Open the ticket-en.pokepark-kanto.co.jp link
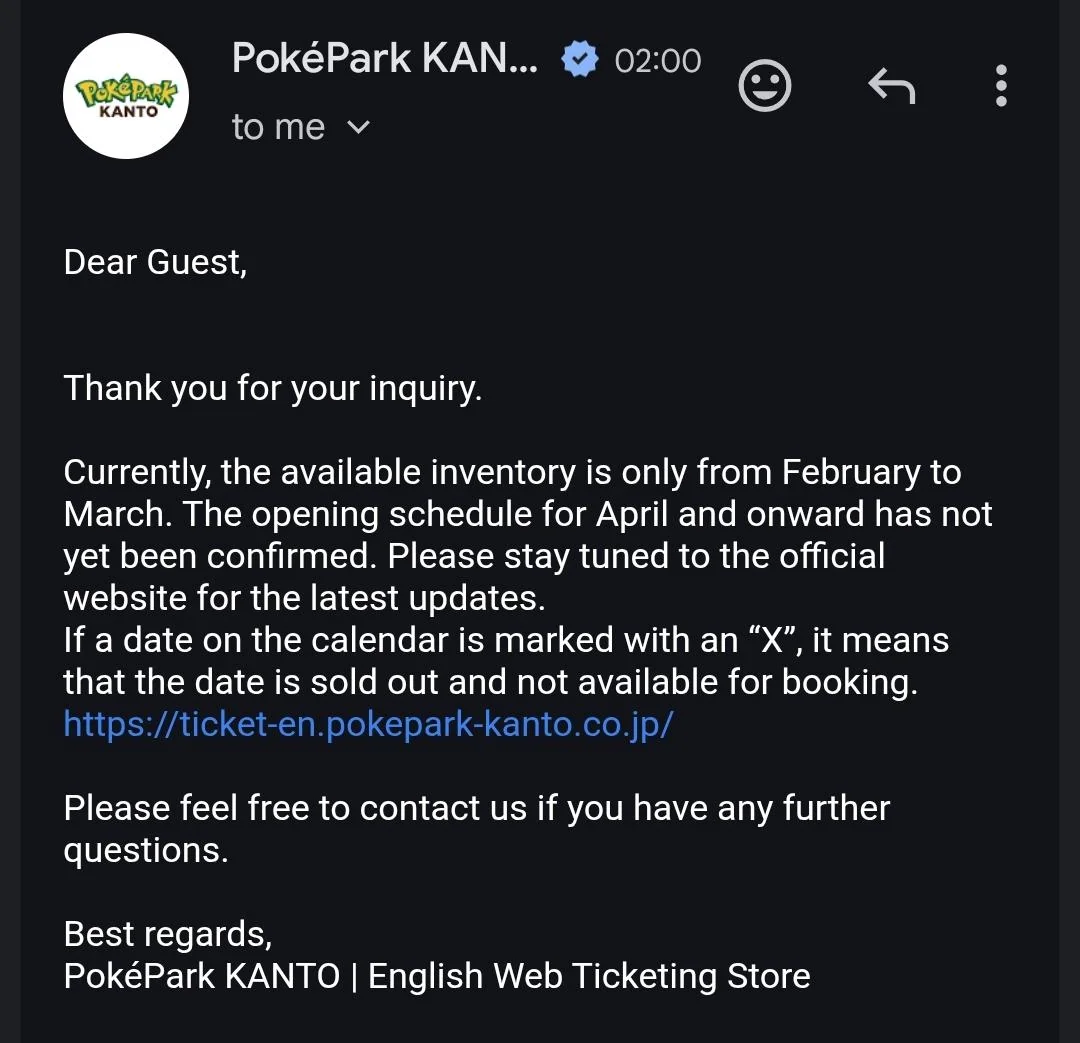 368,724
